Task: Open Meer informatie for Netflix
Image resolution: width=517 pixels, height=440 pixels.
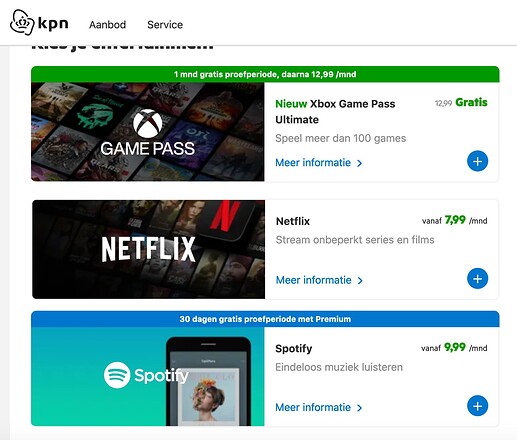Action: point(314,280)
